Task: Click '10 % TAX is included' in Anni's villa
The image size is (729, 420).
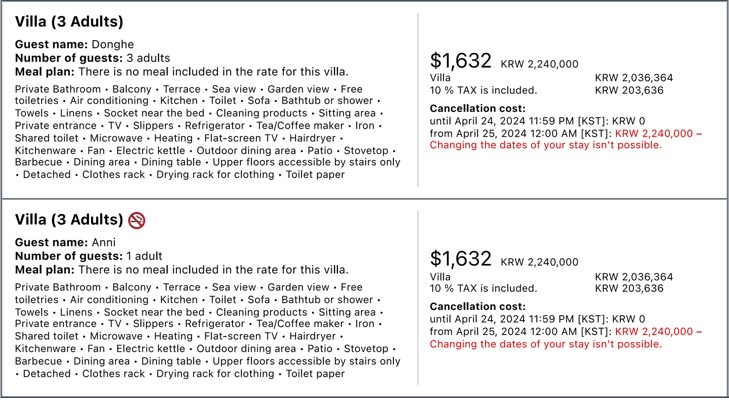Action: tap(483, 289)
